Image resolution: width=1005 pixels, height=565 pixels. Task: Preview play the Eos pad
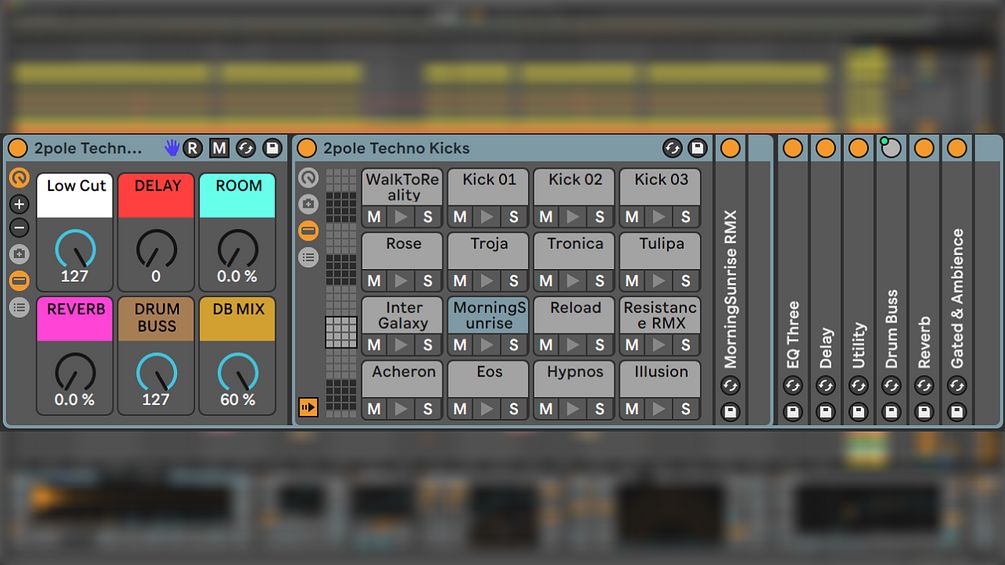pyautogui.click(x=487, y=409)
